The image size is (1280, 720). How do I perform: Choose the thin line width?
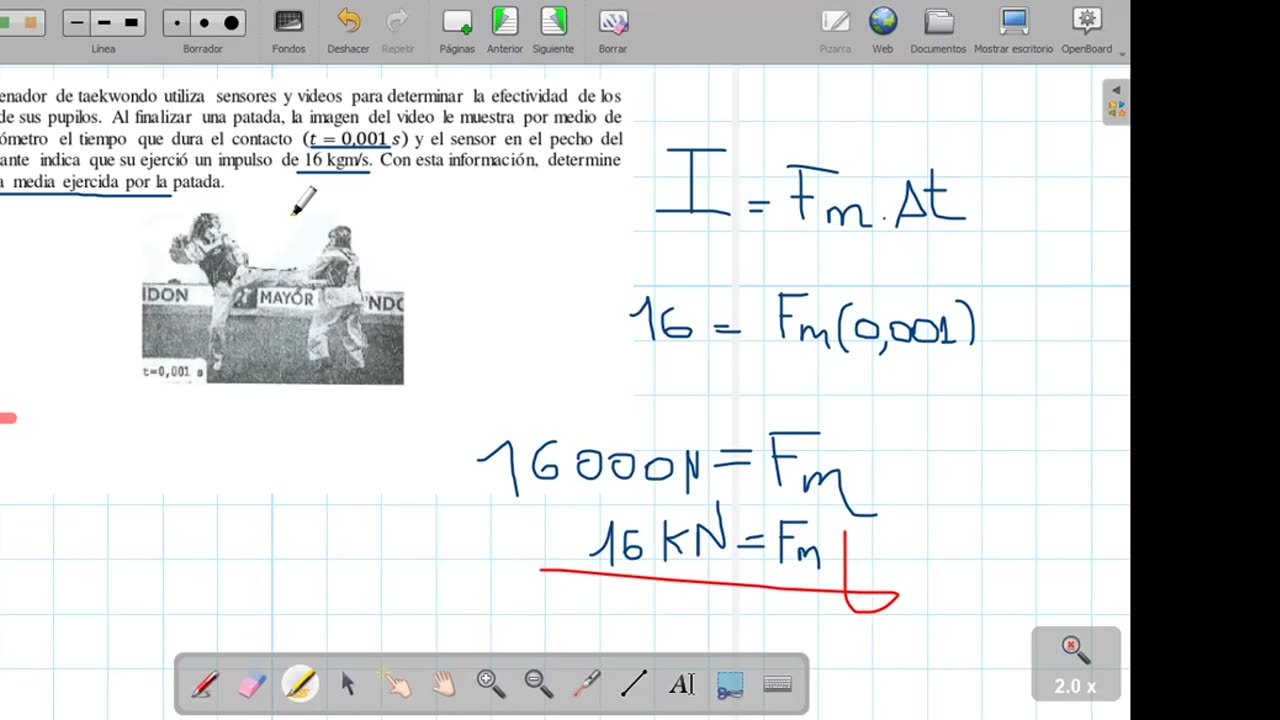(77, 23)
